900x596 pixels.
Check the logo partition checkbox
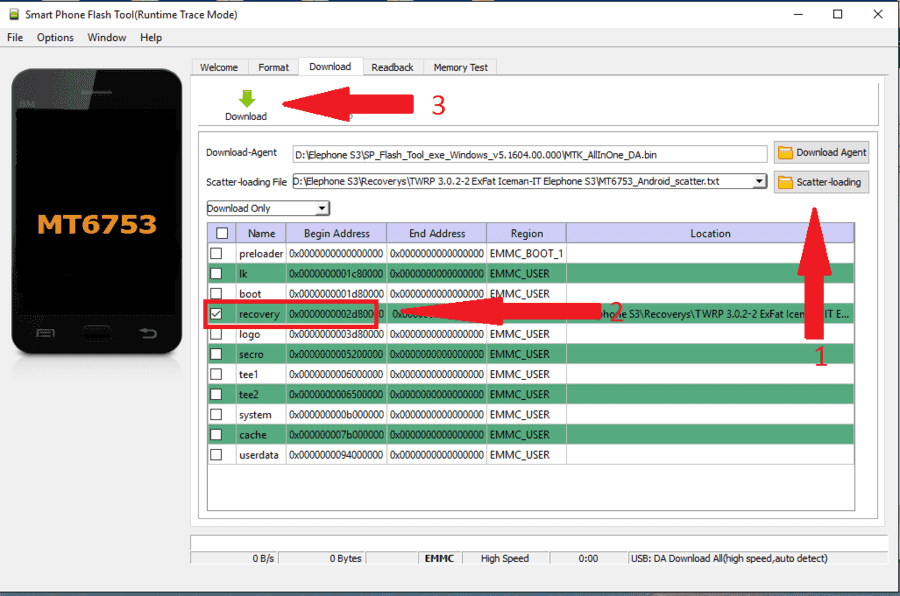(216, 334)
